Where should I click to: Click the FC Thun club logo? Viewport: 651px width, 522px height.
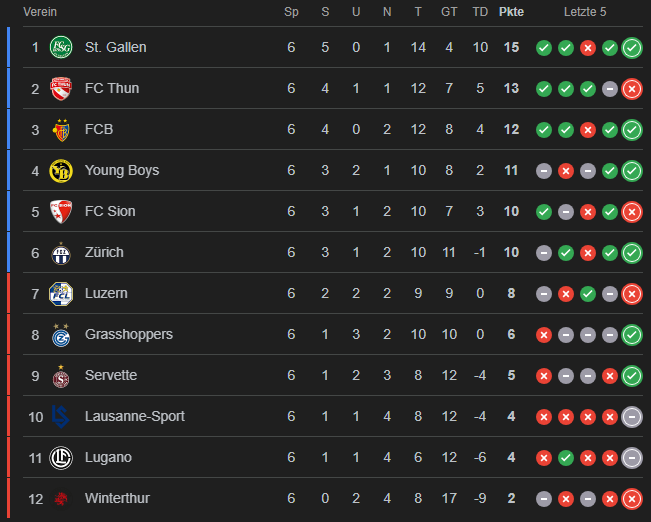(x=62, y=88)
